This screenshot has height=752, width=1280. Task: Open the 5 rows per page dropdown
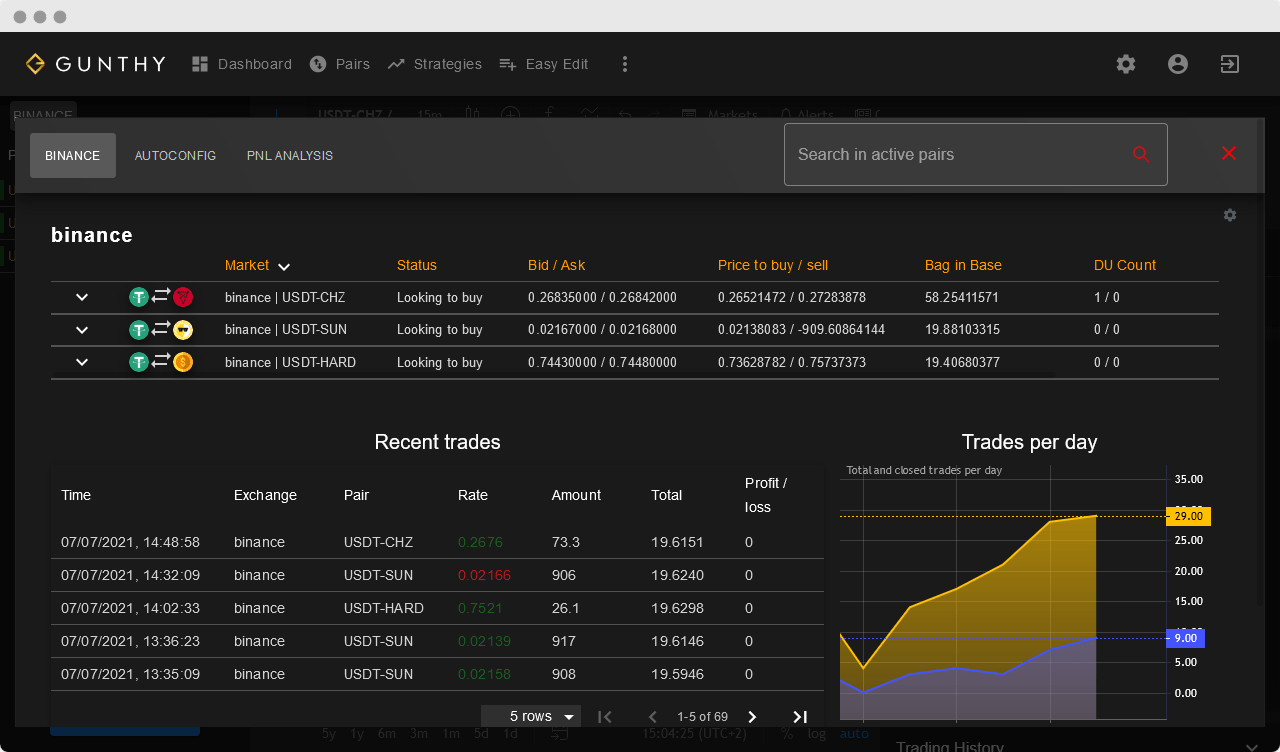pos(531,716)
